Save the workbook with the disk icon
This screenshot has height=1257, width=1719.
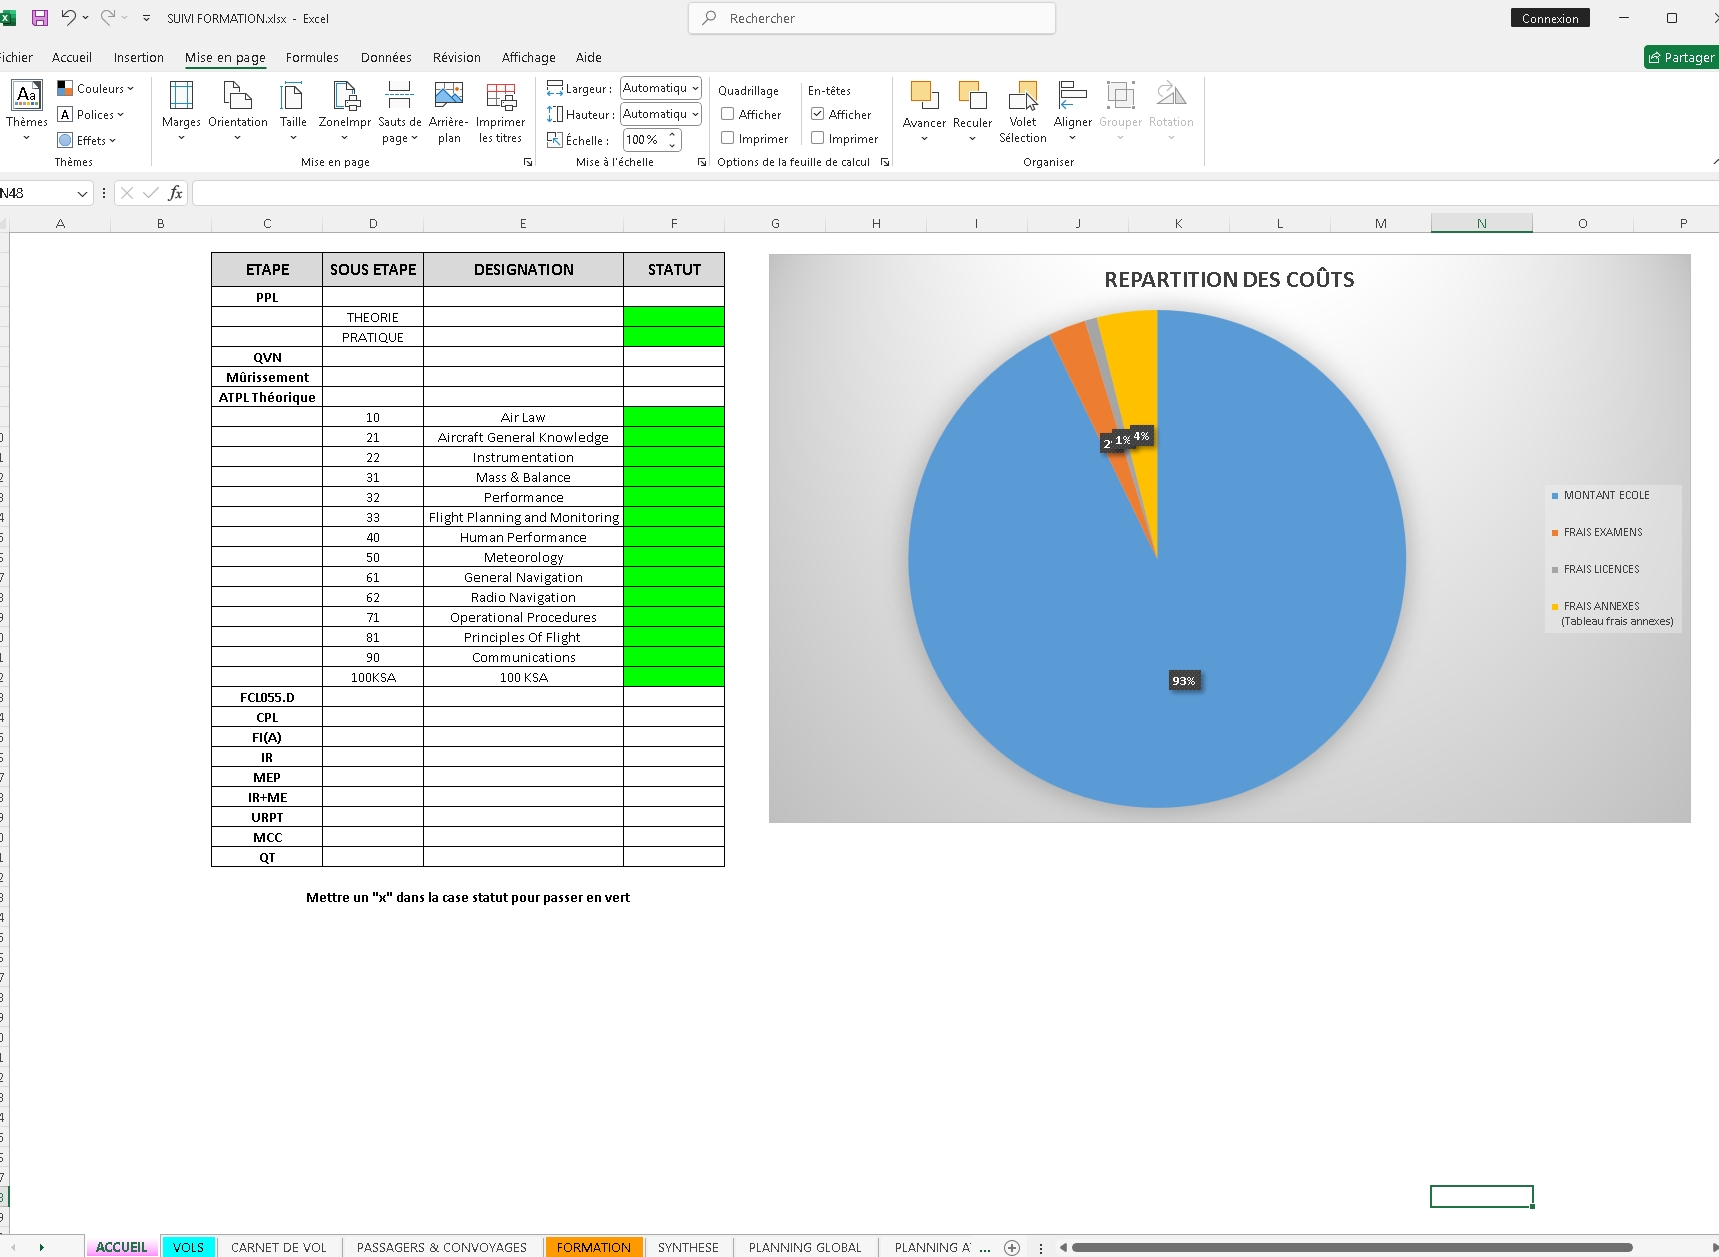click(x=40, y=18)
